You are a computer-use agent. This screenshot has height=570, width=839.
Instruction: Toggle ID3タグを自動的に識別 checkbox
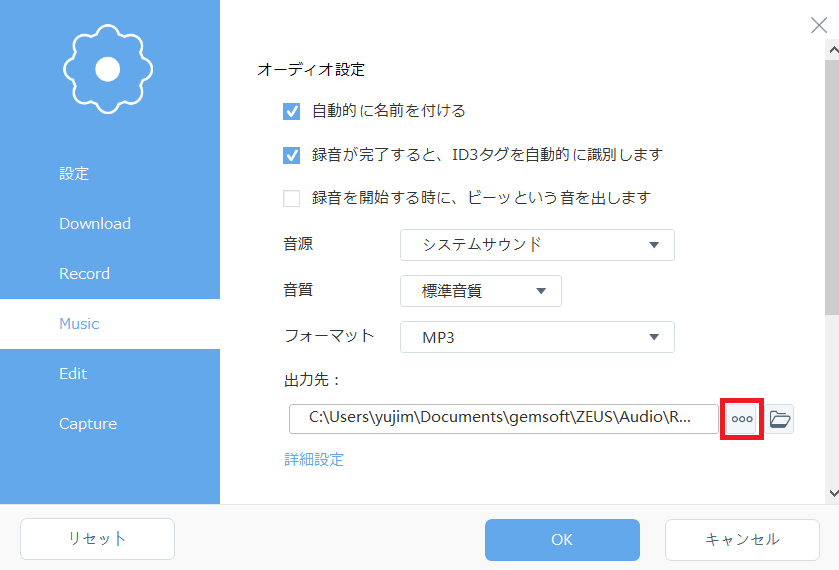292,155
